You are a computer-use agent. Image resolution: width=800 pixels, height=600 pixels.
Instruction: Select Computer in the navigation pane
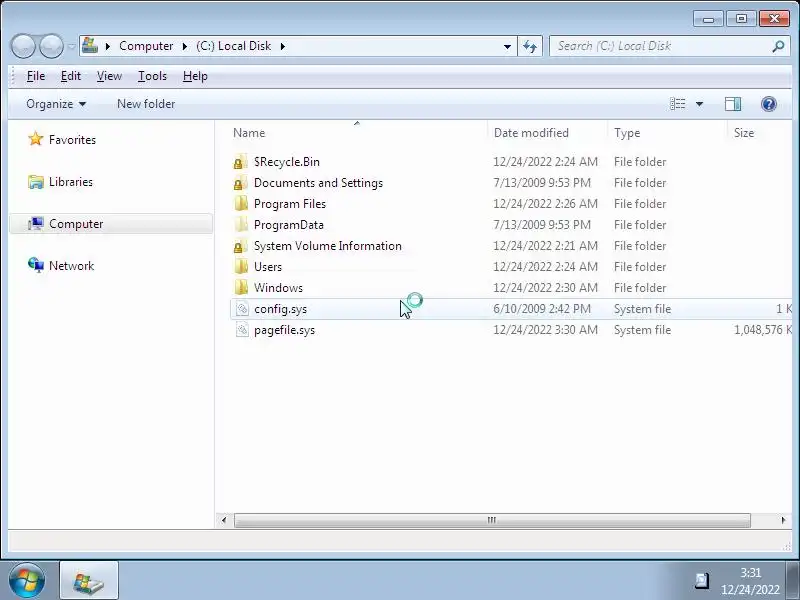pos(111,224)
